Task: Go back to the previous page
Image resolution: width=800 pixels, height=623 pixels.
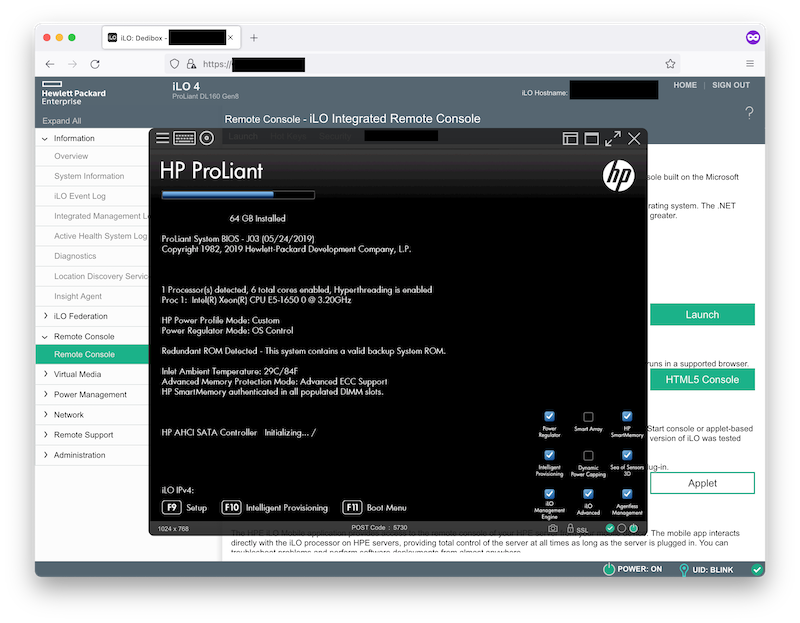Action: [50, 64]
